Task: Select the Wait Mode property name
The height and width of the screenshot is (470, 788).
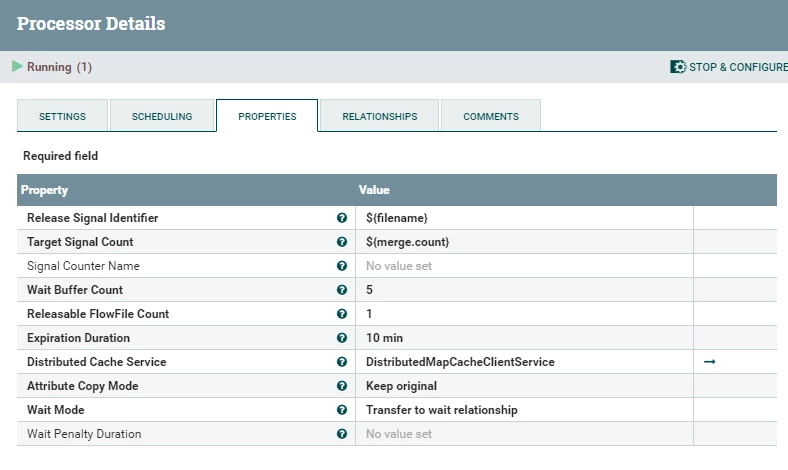Action: (x=56, y=410)
